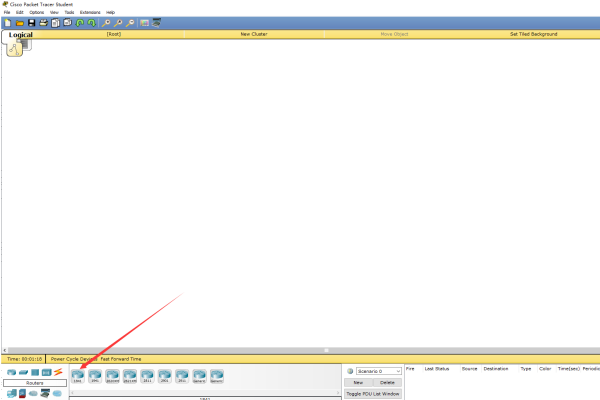
Task: Open the Help menu
Action: click(111, 12)
